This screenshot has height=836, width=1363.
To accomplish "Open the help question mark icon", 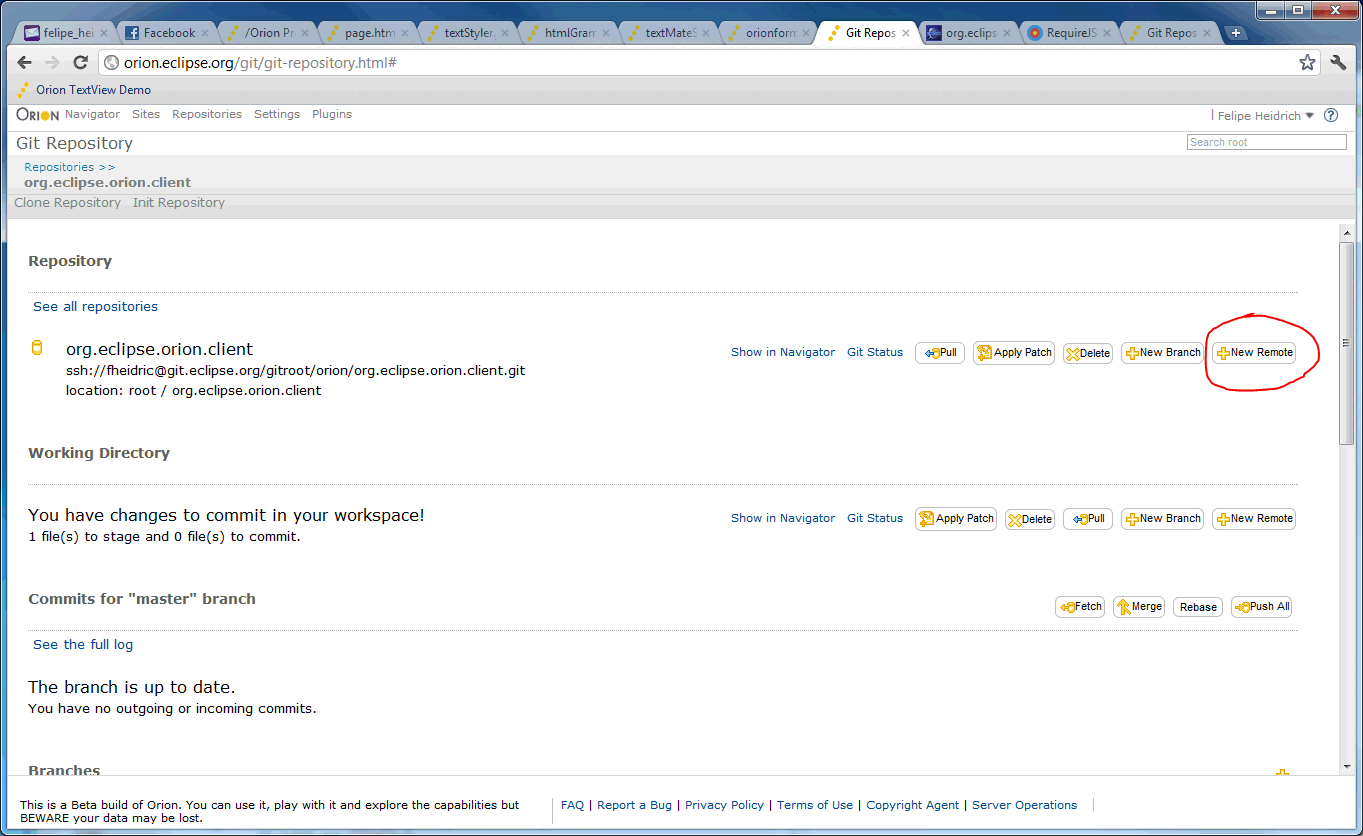I will point(1331,115).
